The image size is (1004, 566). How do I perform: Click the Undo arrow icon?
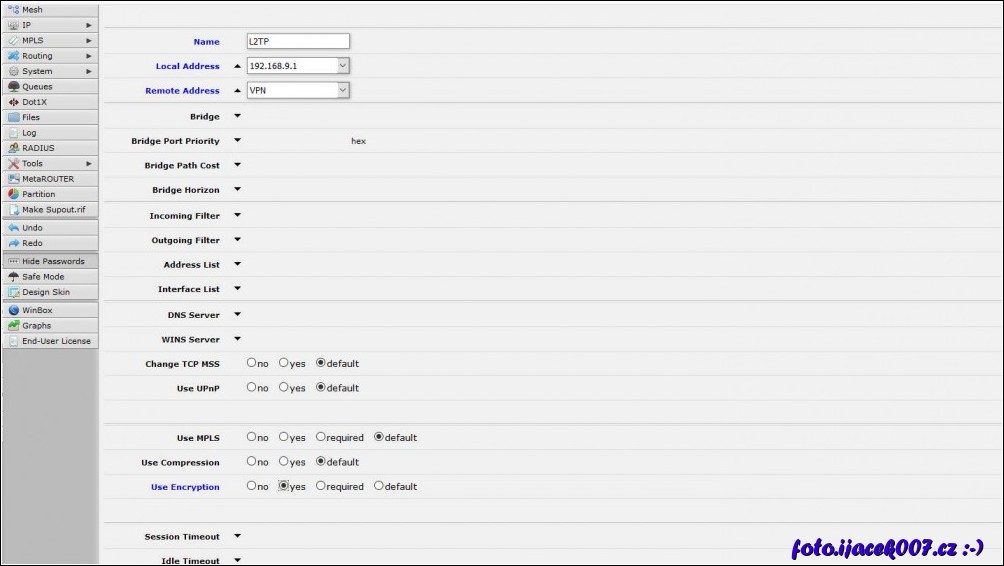coord(14,228)
